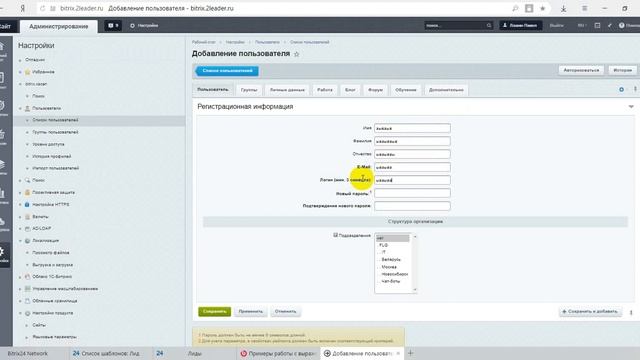Collapse the Регистрационная информация section arrow
640x360 pixels.
pos(631,107)
